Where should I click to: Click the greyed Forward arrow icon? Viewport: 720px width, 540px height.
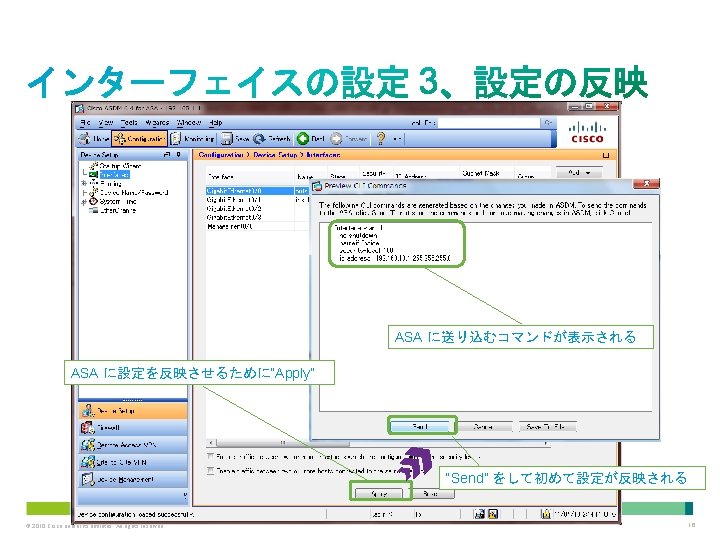(x=337, y=138)
